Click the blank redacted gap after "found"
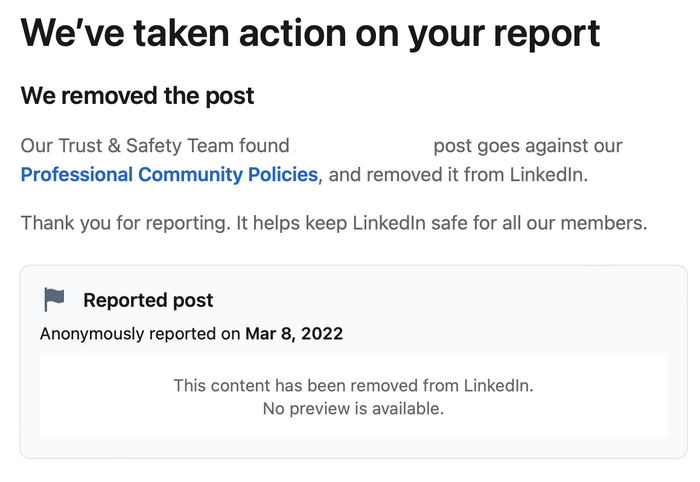700x482 pixels. coord(360,146)
